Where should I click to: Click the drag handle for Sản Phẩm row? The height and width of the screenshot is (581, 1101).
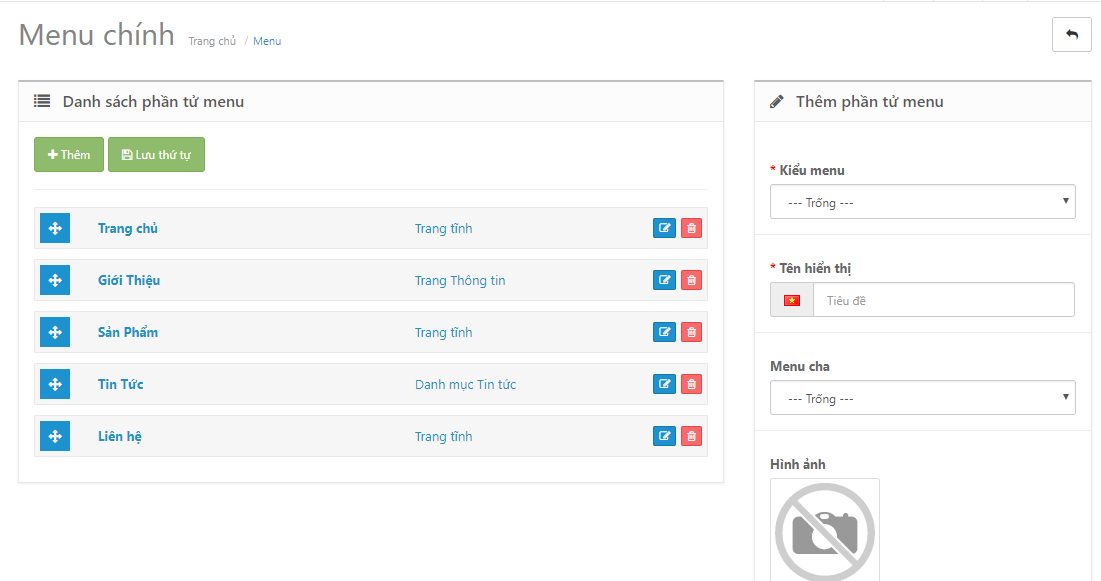pos(55,332)
